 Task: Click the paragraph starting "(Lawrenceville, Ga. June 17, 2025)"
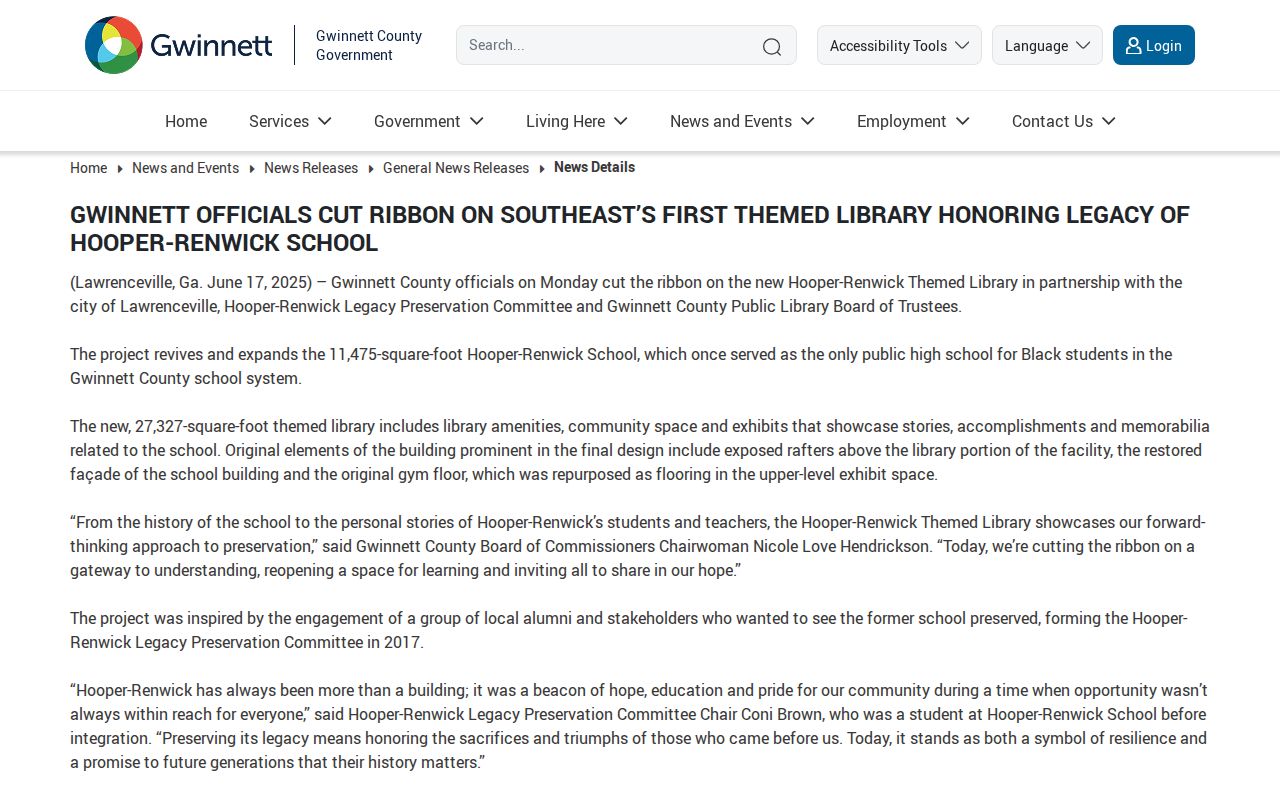(626, 294)
